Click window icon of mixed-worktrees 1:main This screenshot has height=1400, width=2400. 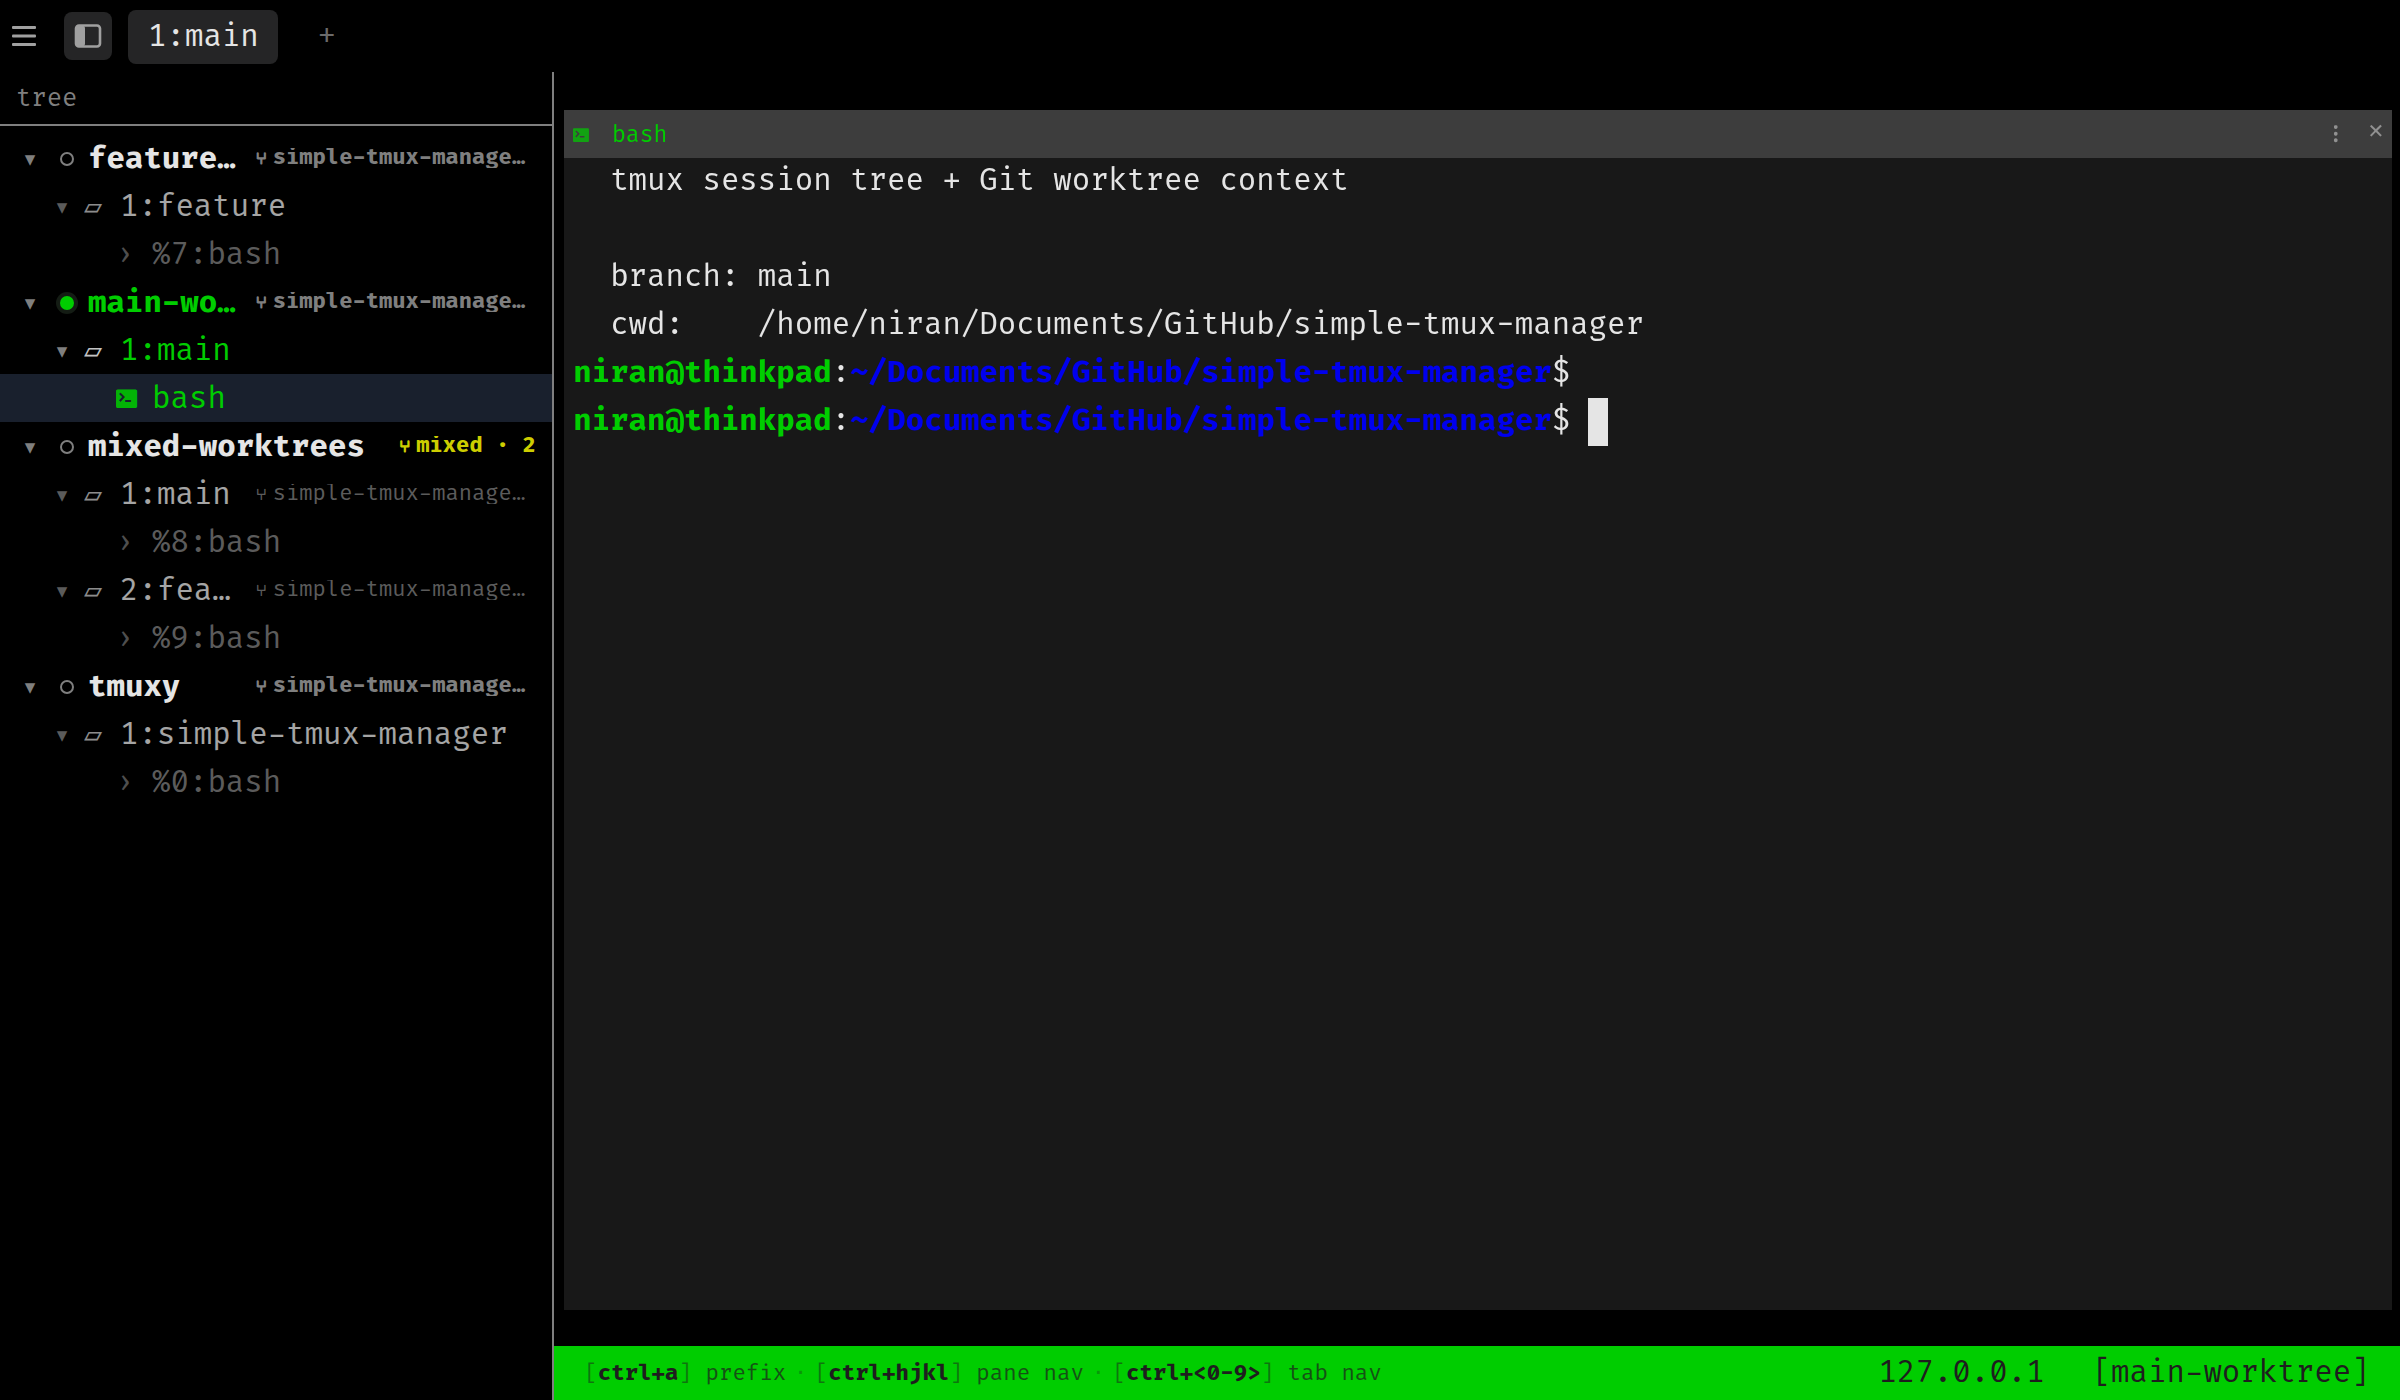(x=93, y=496)
